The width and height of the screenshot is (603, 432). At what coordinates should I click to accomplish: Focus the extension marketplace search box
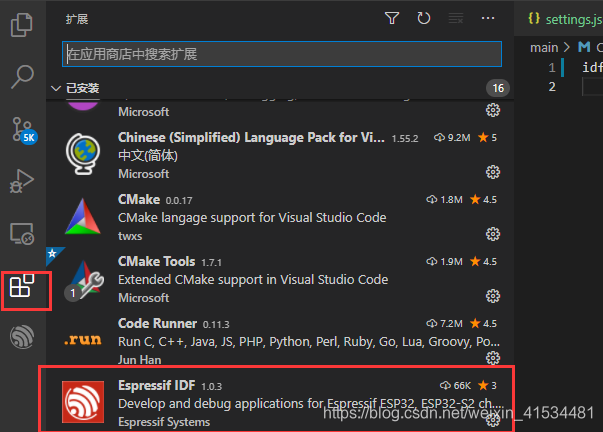(x=282, y=54)
